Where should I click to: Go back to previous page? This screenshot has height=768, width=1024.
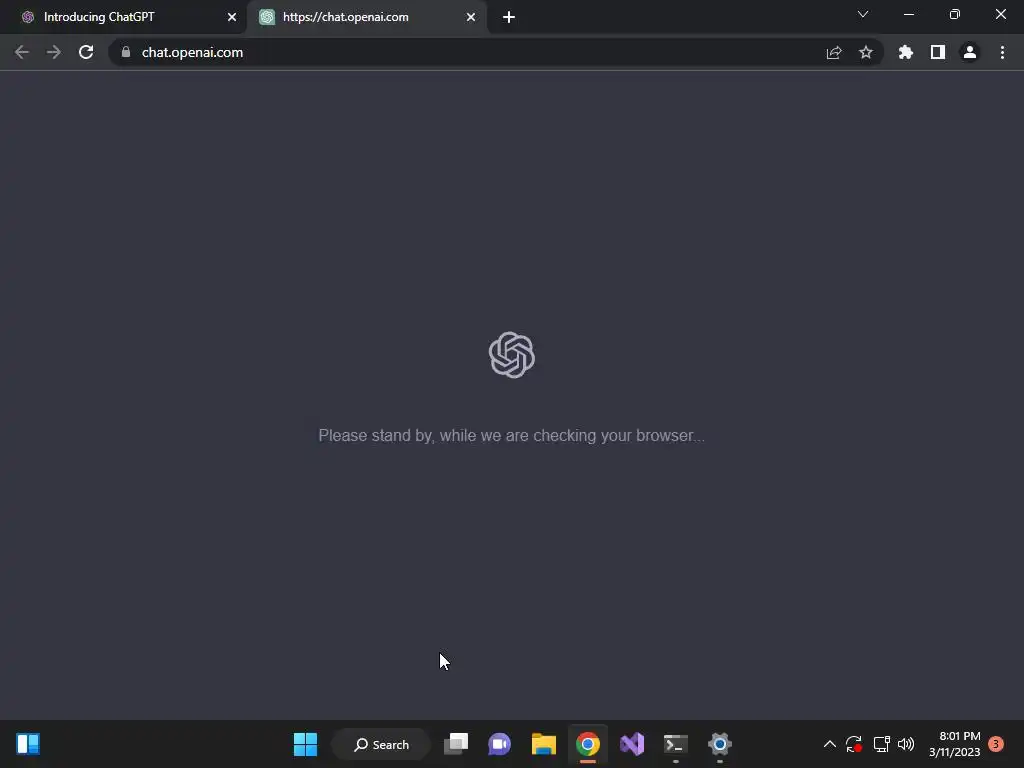[22, 52]
